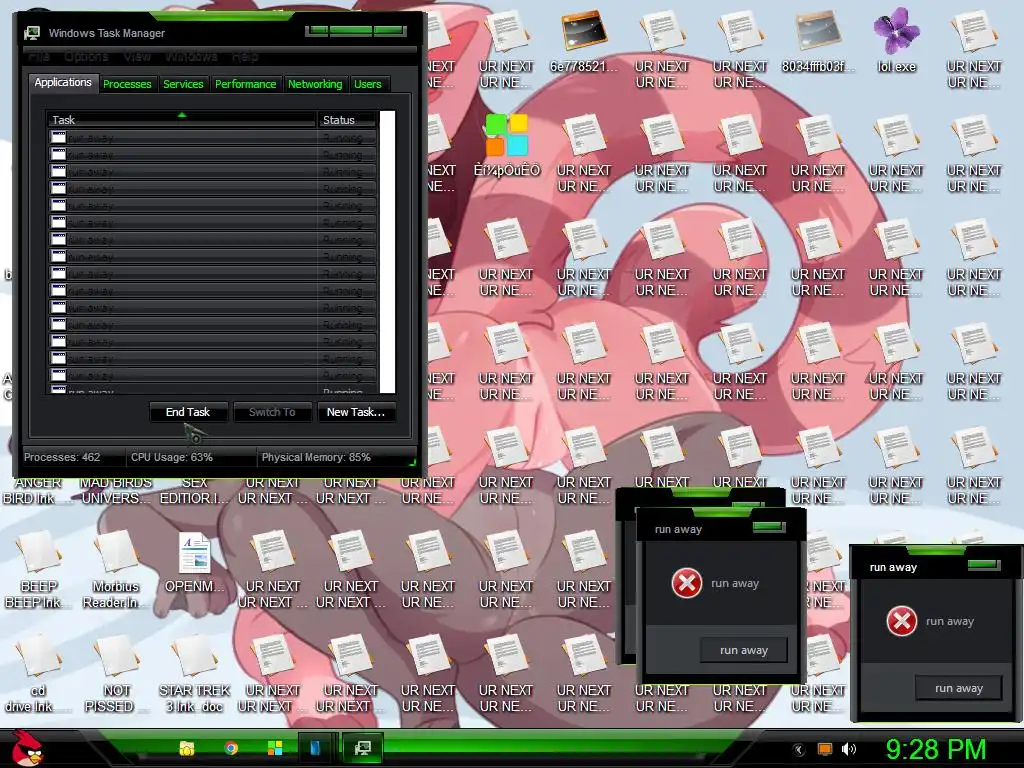Click the End Task button
Screen dimensions: 1024x768
coord(188,412)
